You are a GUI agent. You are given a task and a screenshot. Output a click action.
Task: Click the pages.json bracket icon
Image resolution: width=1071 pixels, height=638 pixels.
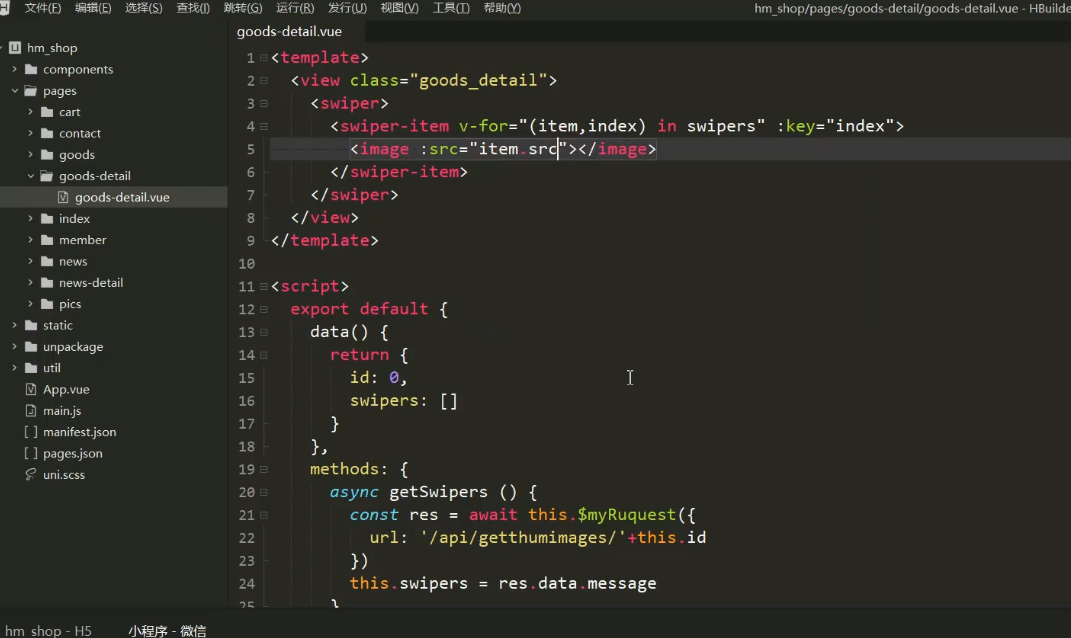31,453
